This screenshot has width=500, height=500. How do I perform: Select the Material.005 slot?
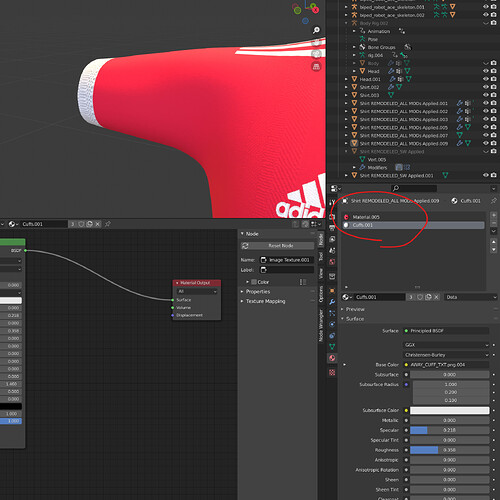(x=413, y=217)
